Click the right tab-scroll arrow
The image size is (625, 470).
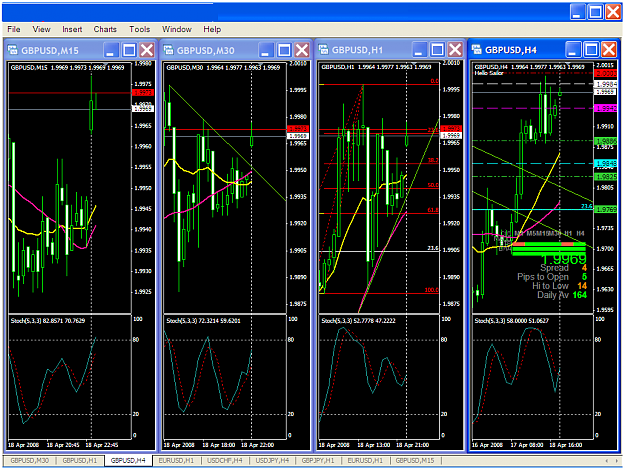click(x=617, y=461)
